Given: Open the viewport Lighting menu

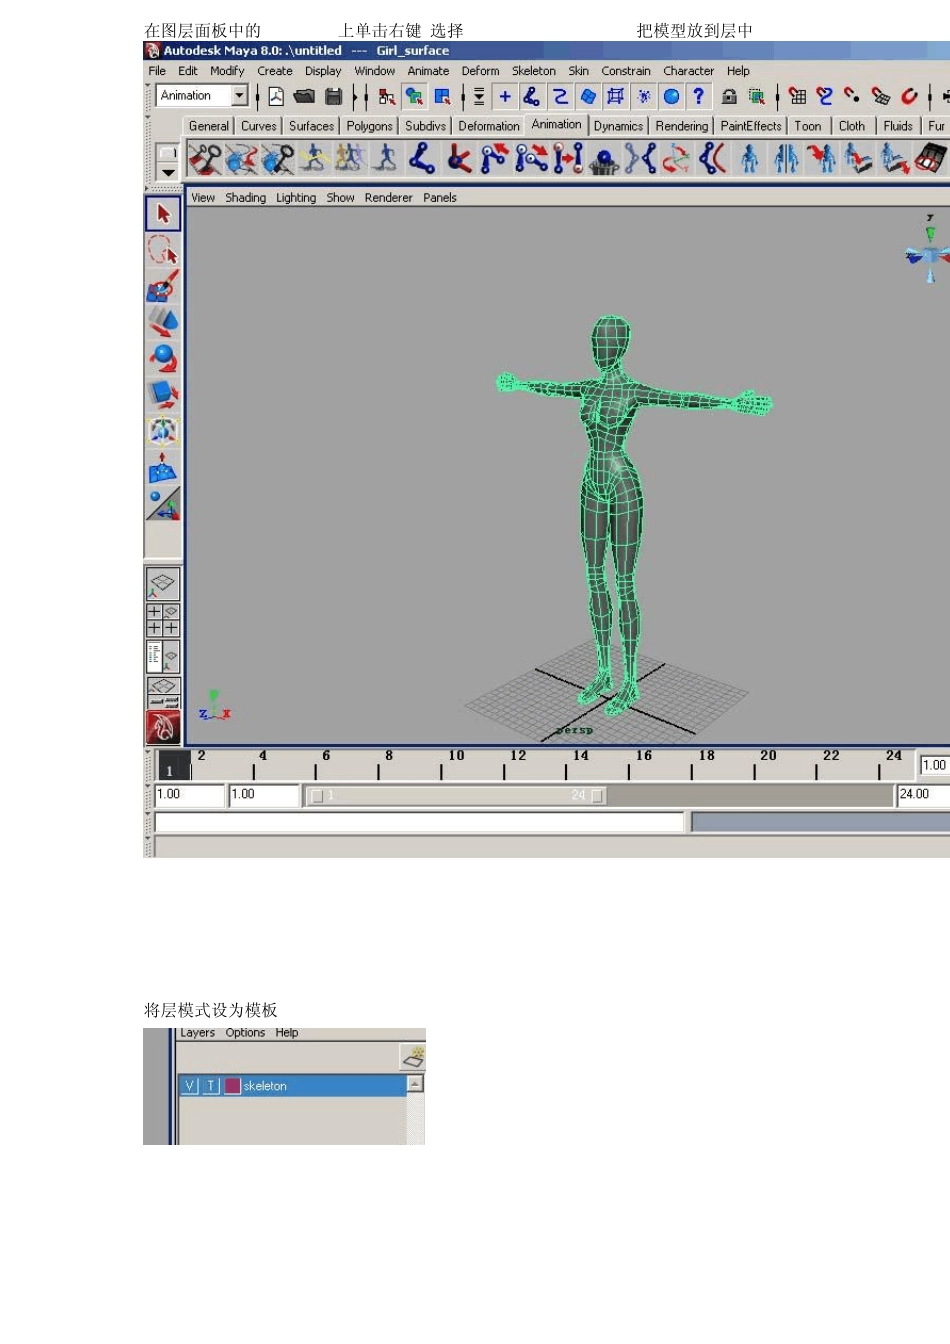Looking at the screenshot, I should (x=296, y=198).
